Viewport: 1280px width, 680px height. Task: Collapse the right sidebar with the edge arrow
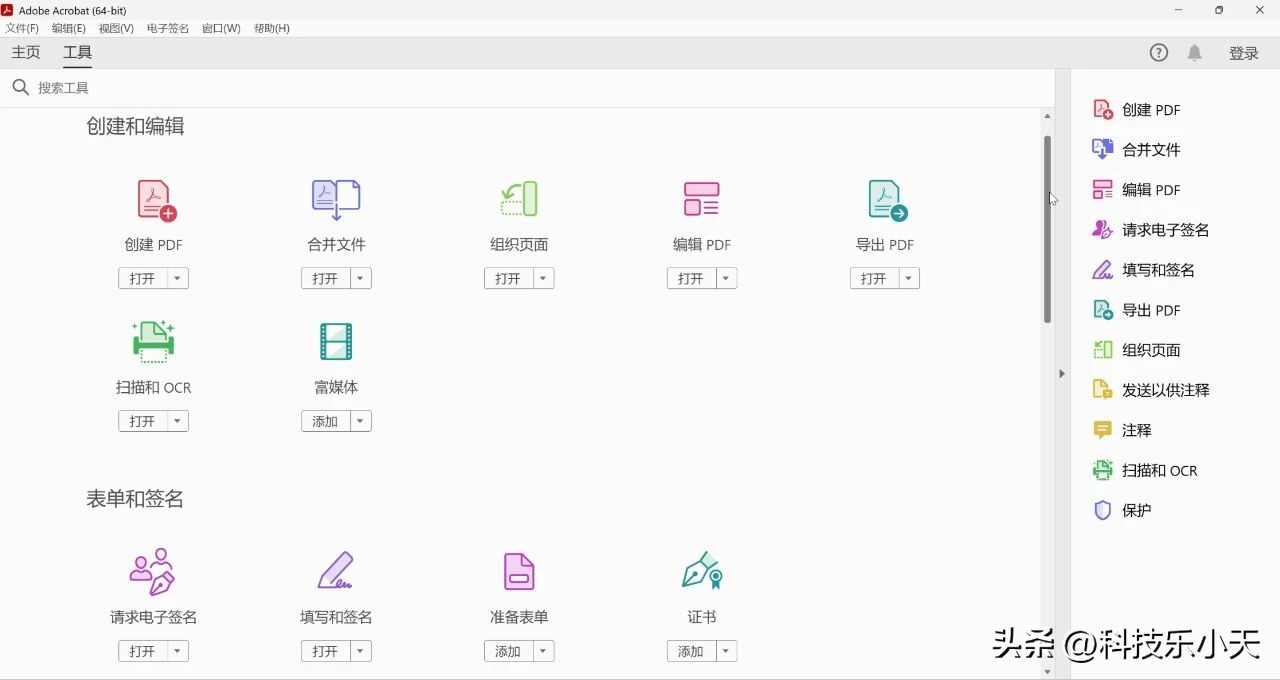1061,373
